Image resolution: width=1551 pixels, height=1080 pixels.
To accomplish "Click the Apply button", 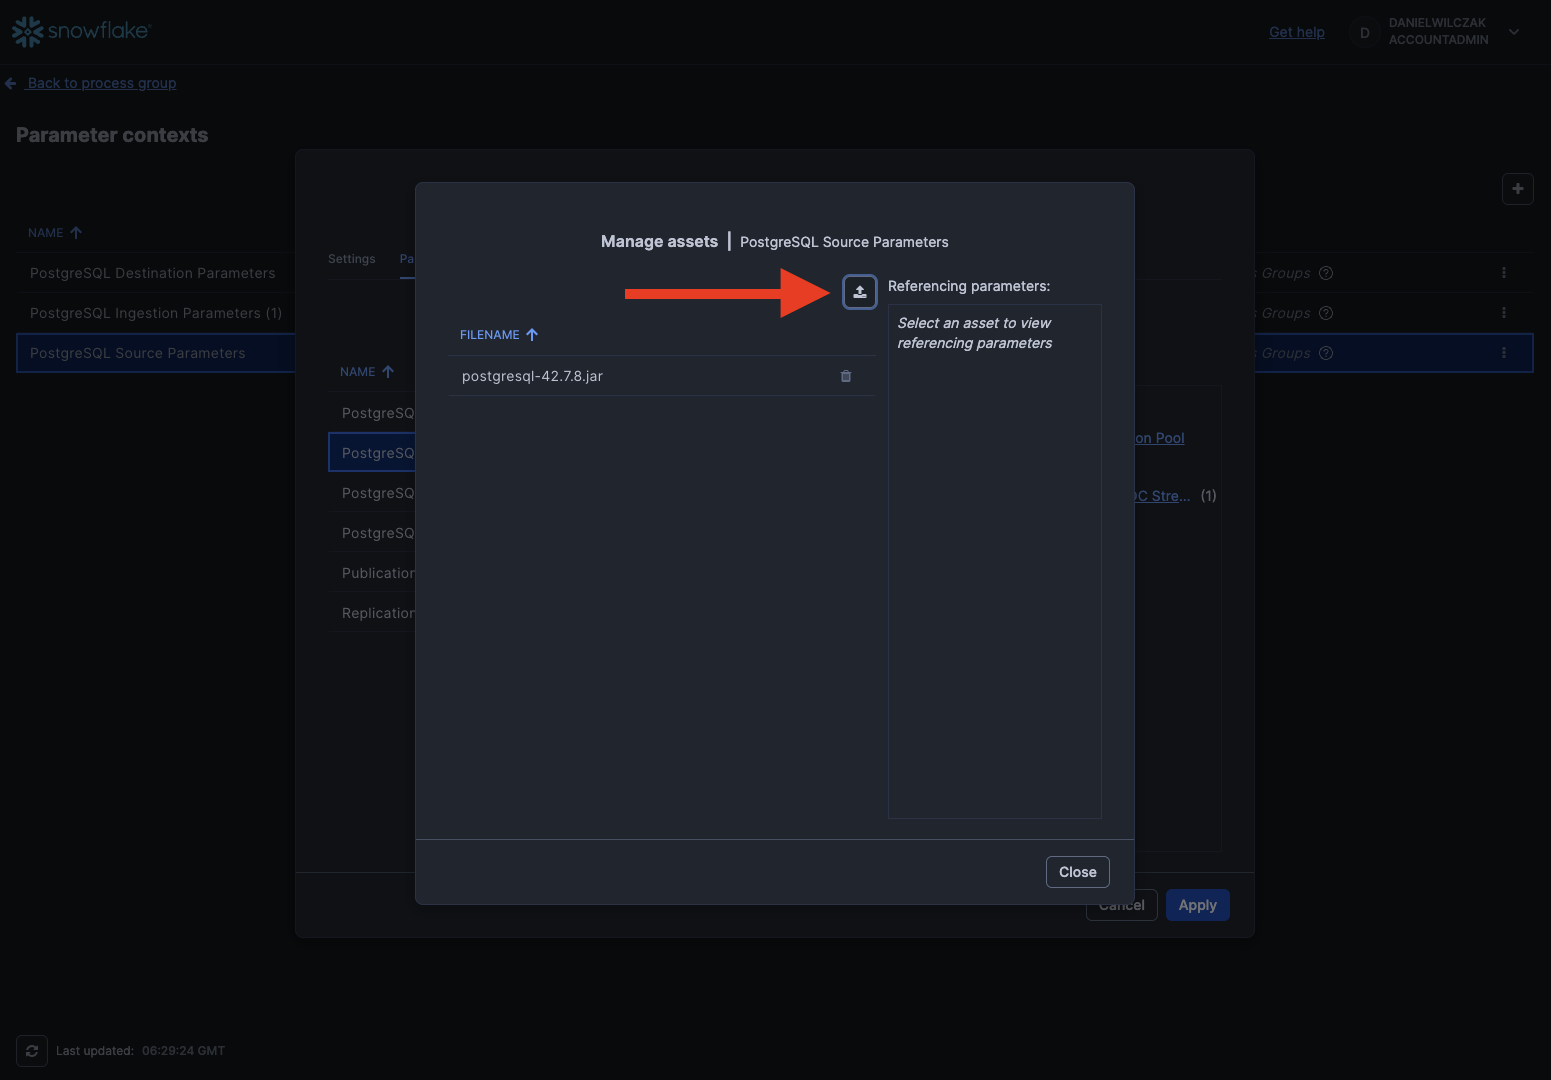I will click(1197, 905).
